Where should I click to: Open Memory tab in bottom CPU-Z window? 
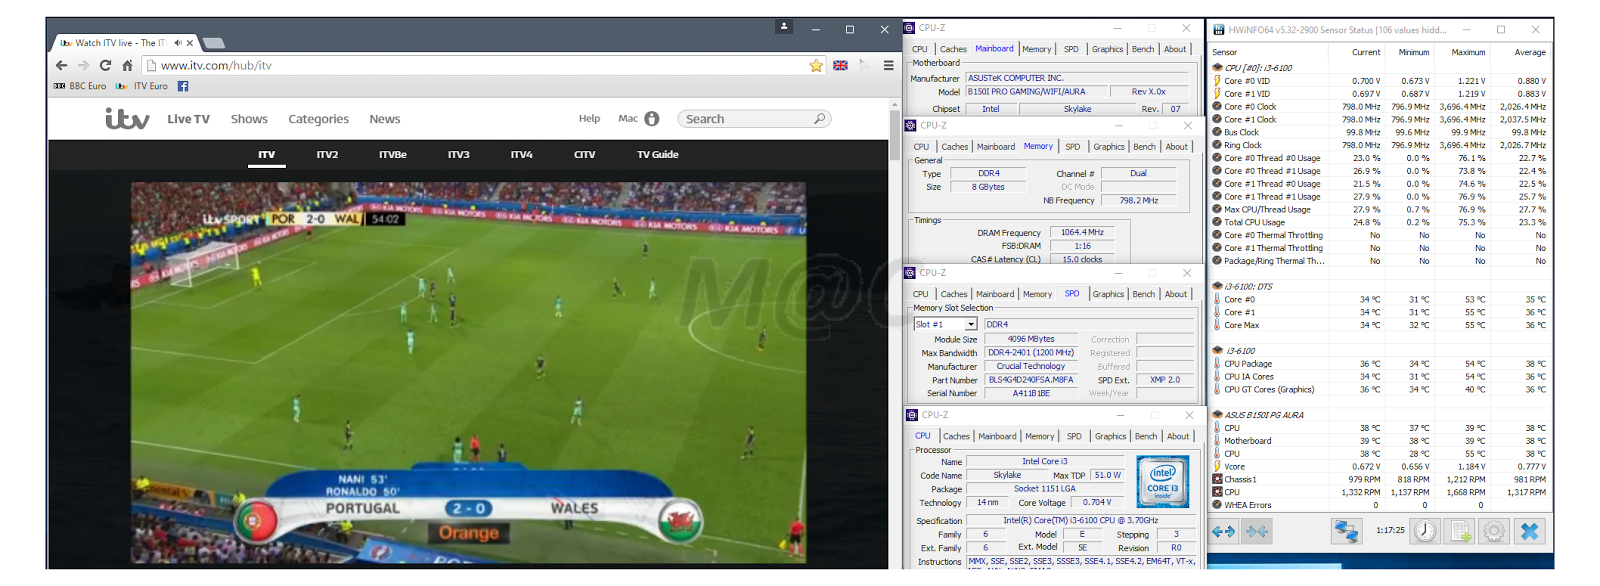point(1040,436)
